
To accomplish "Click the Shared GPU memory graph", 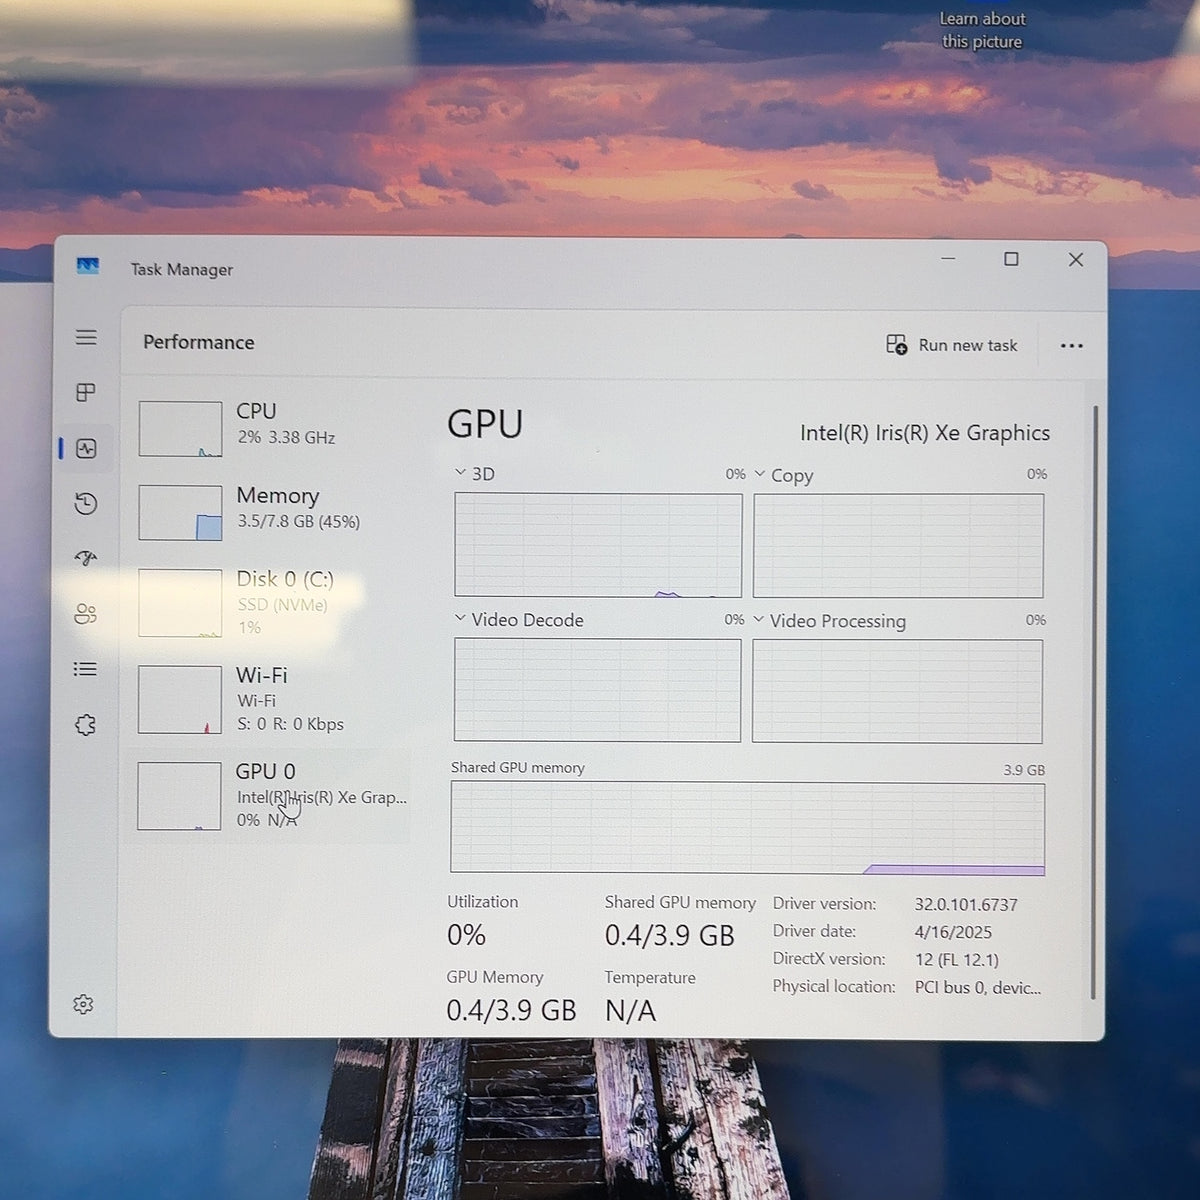I will point(748,828).
